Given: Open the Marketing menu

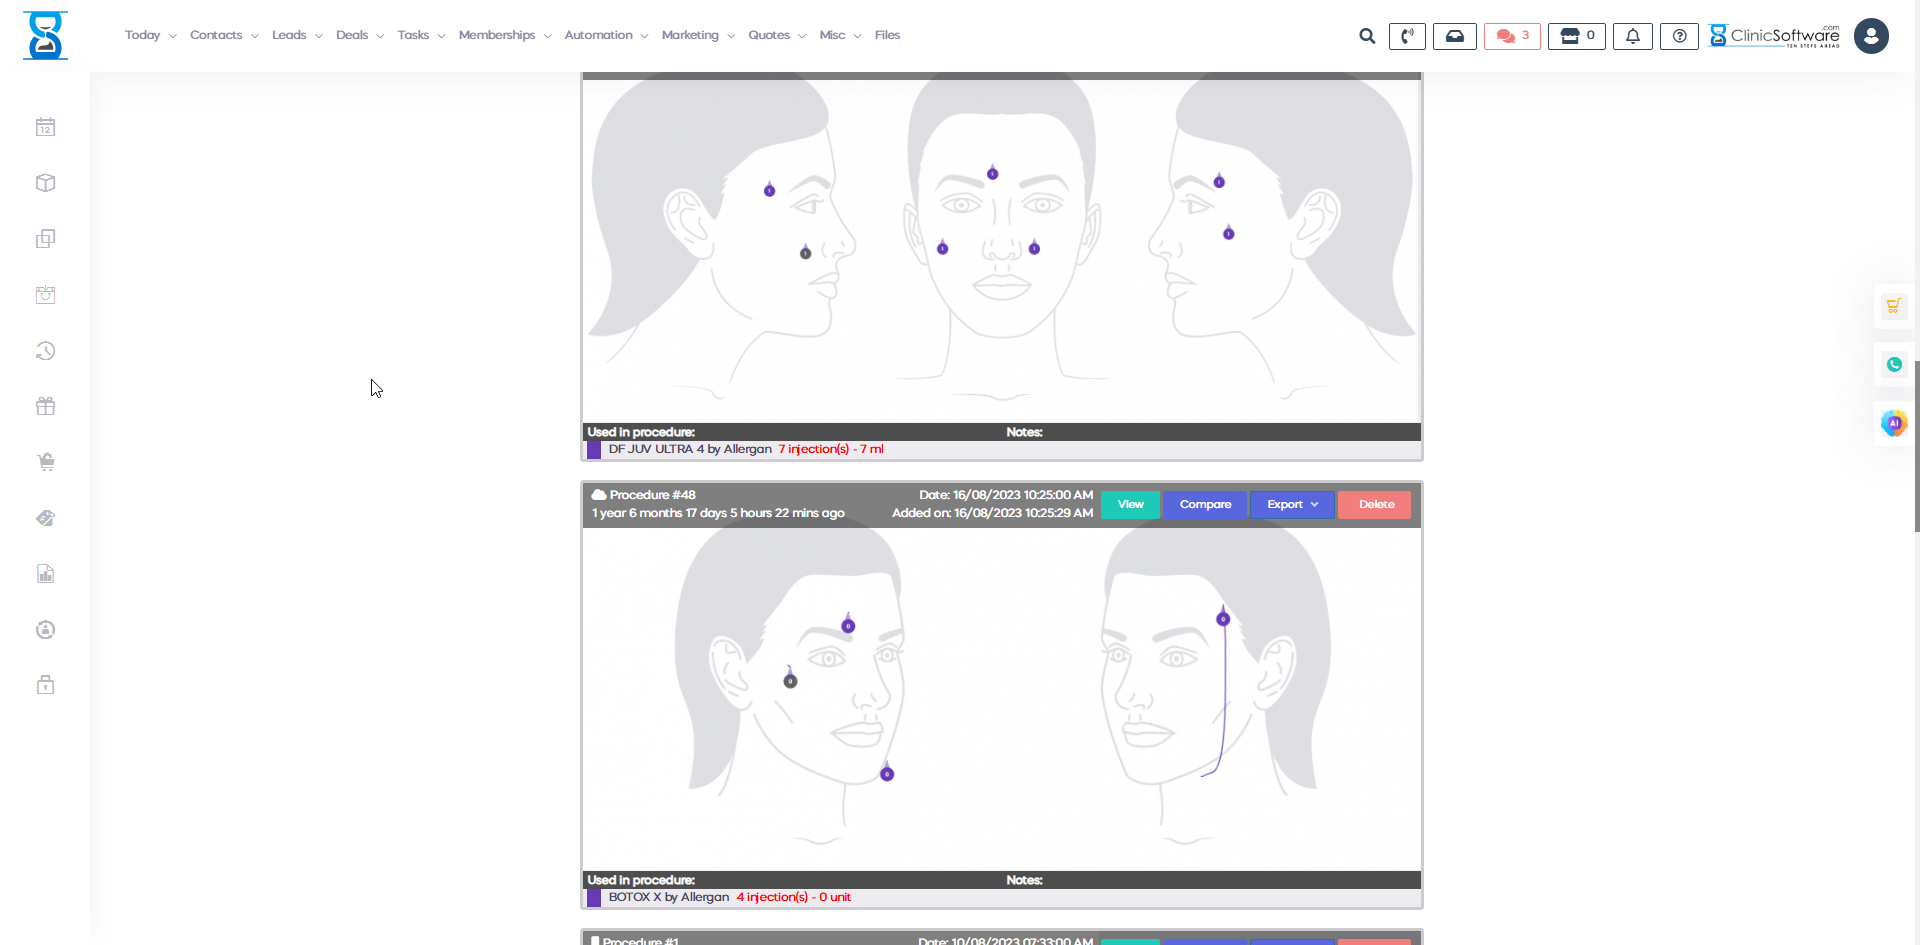Looking at the screenshot, I should [x=691, y=34].
